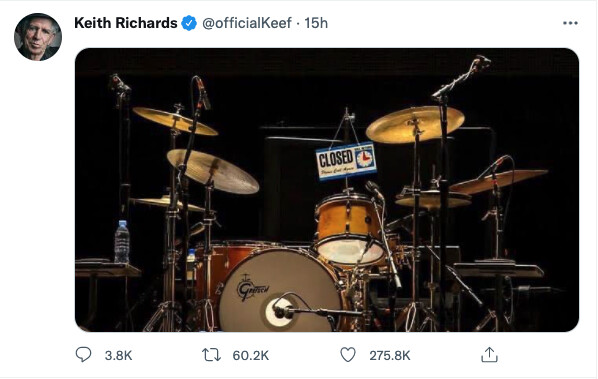Open the @officialKeef handle link

(x=247, y=23)
